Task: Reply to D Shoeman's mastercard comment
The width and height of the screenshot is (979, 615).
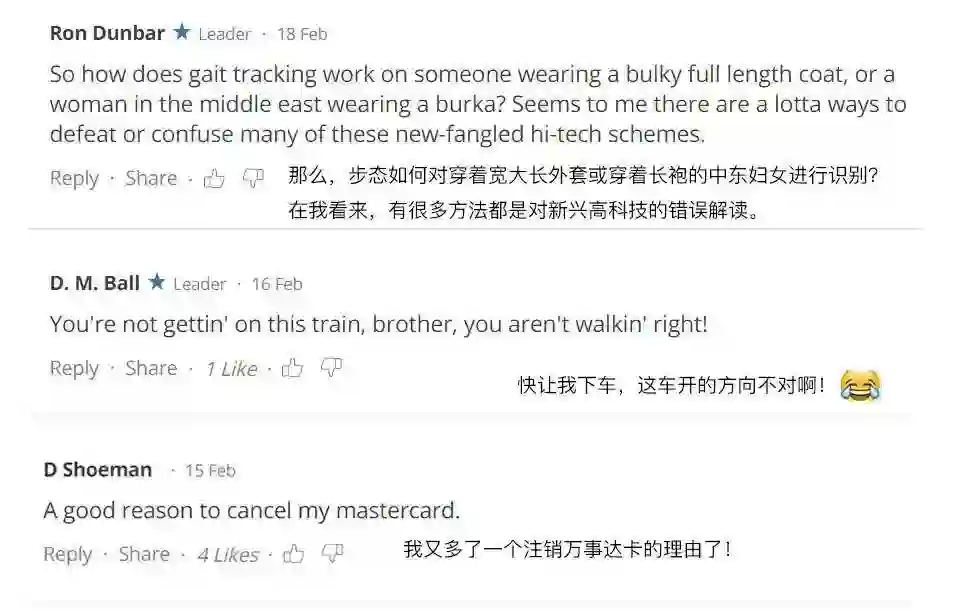Action: [x=68, y=554]
